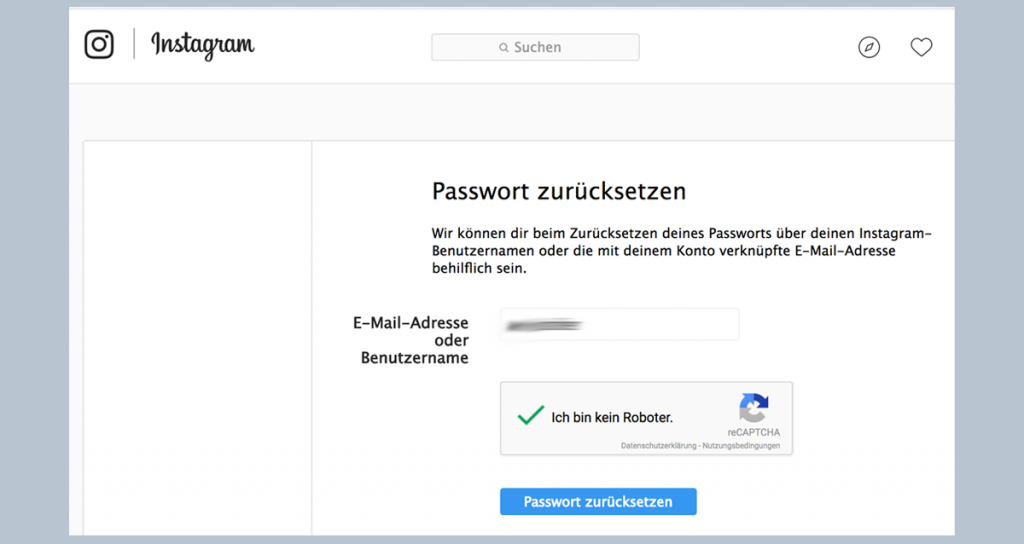Click the Passwort zurücksetzen heading text
1024x544 pixels.
559,191
